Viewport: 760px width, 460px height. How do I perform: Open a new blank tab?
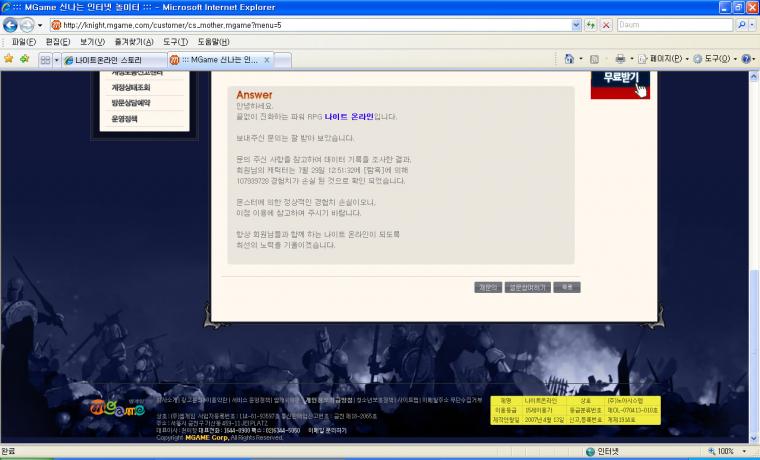[x=283, y=60]
